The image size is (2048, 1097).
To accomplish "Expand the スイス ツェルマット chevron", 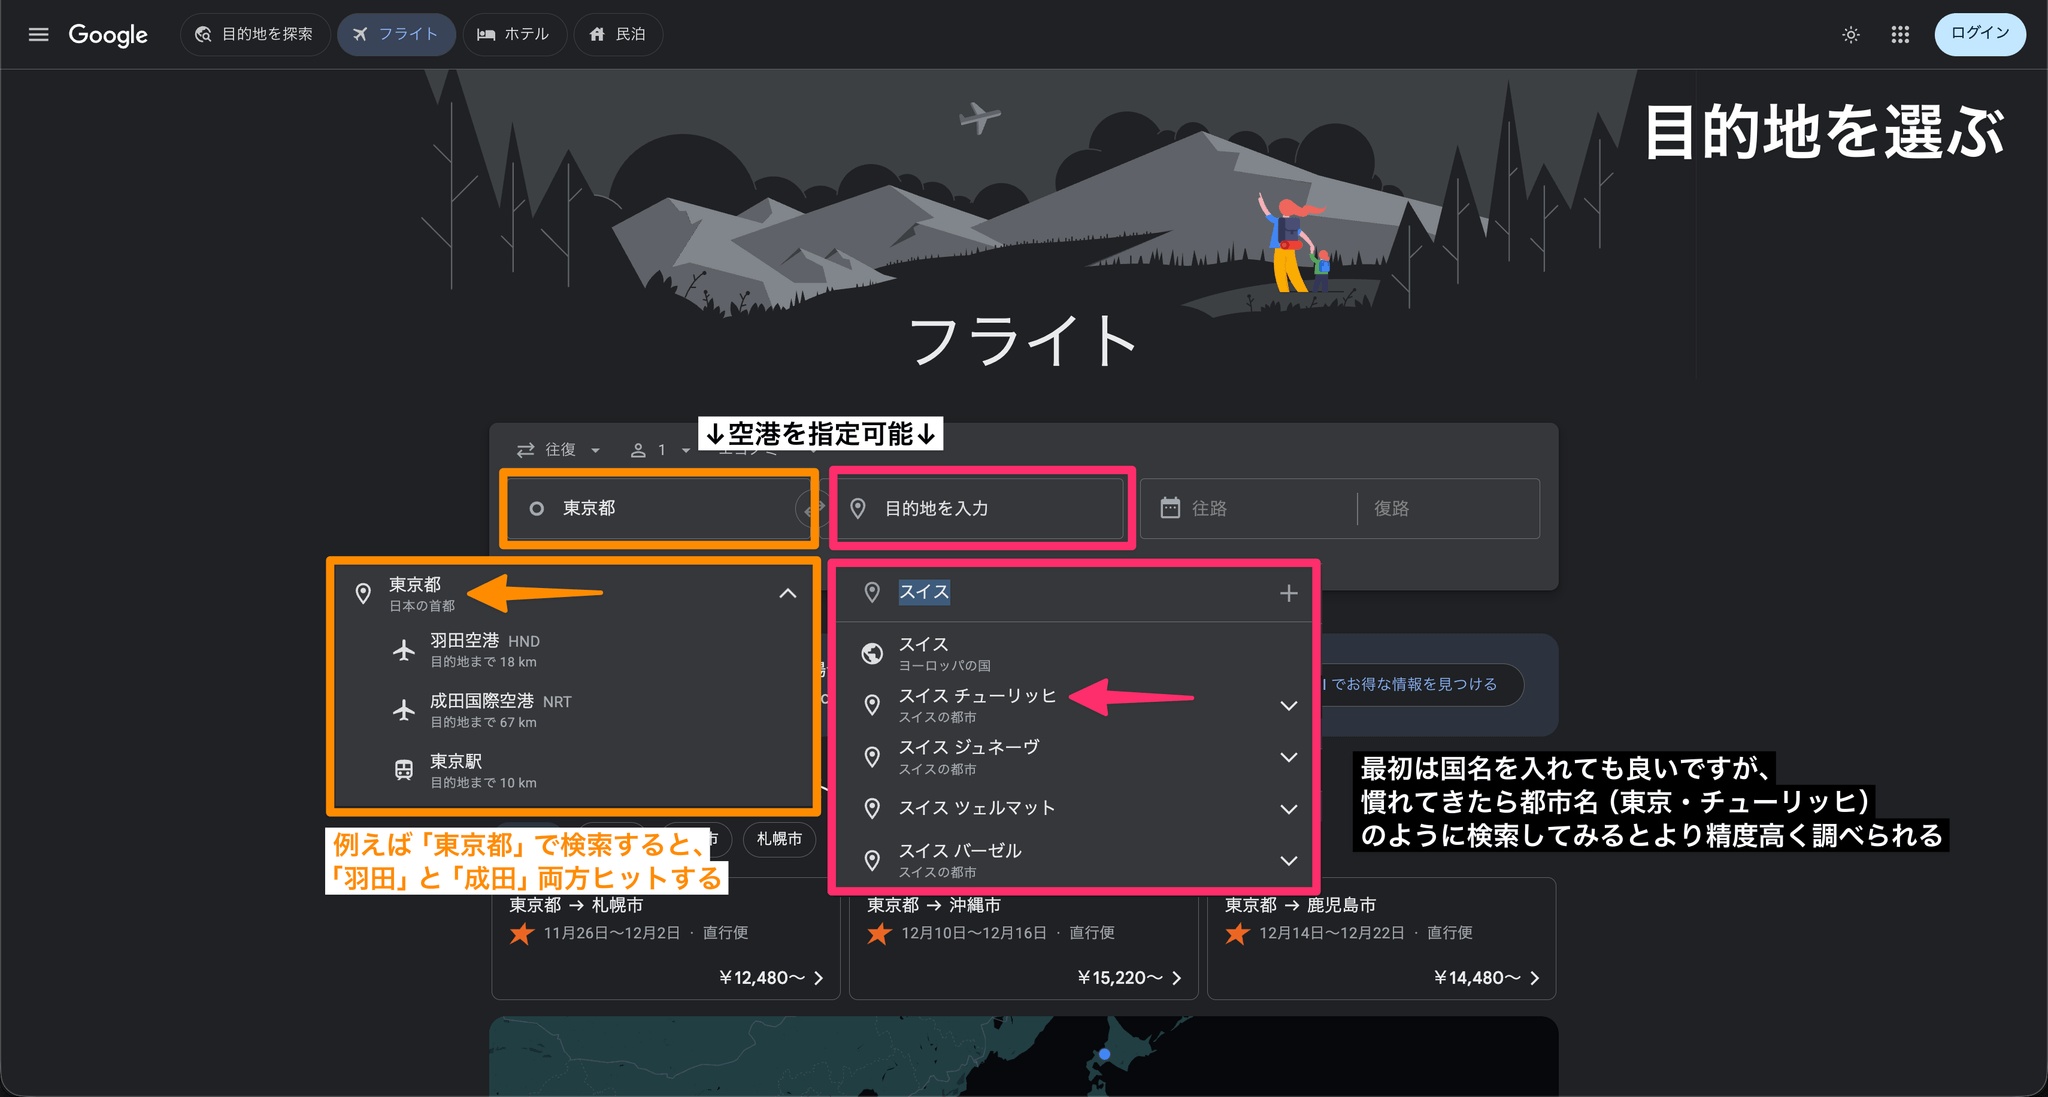I will pos(1289,809).
